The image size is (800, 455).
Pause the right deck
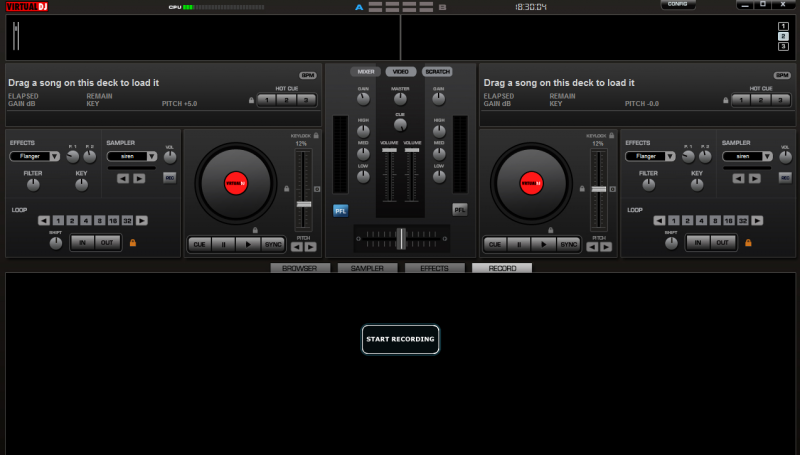coord(518,244)
